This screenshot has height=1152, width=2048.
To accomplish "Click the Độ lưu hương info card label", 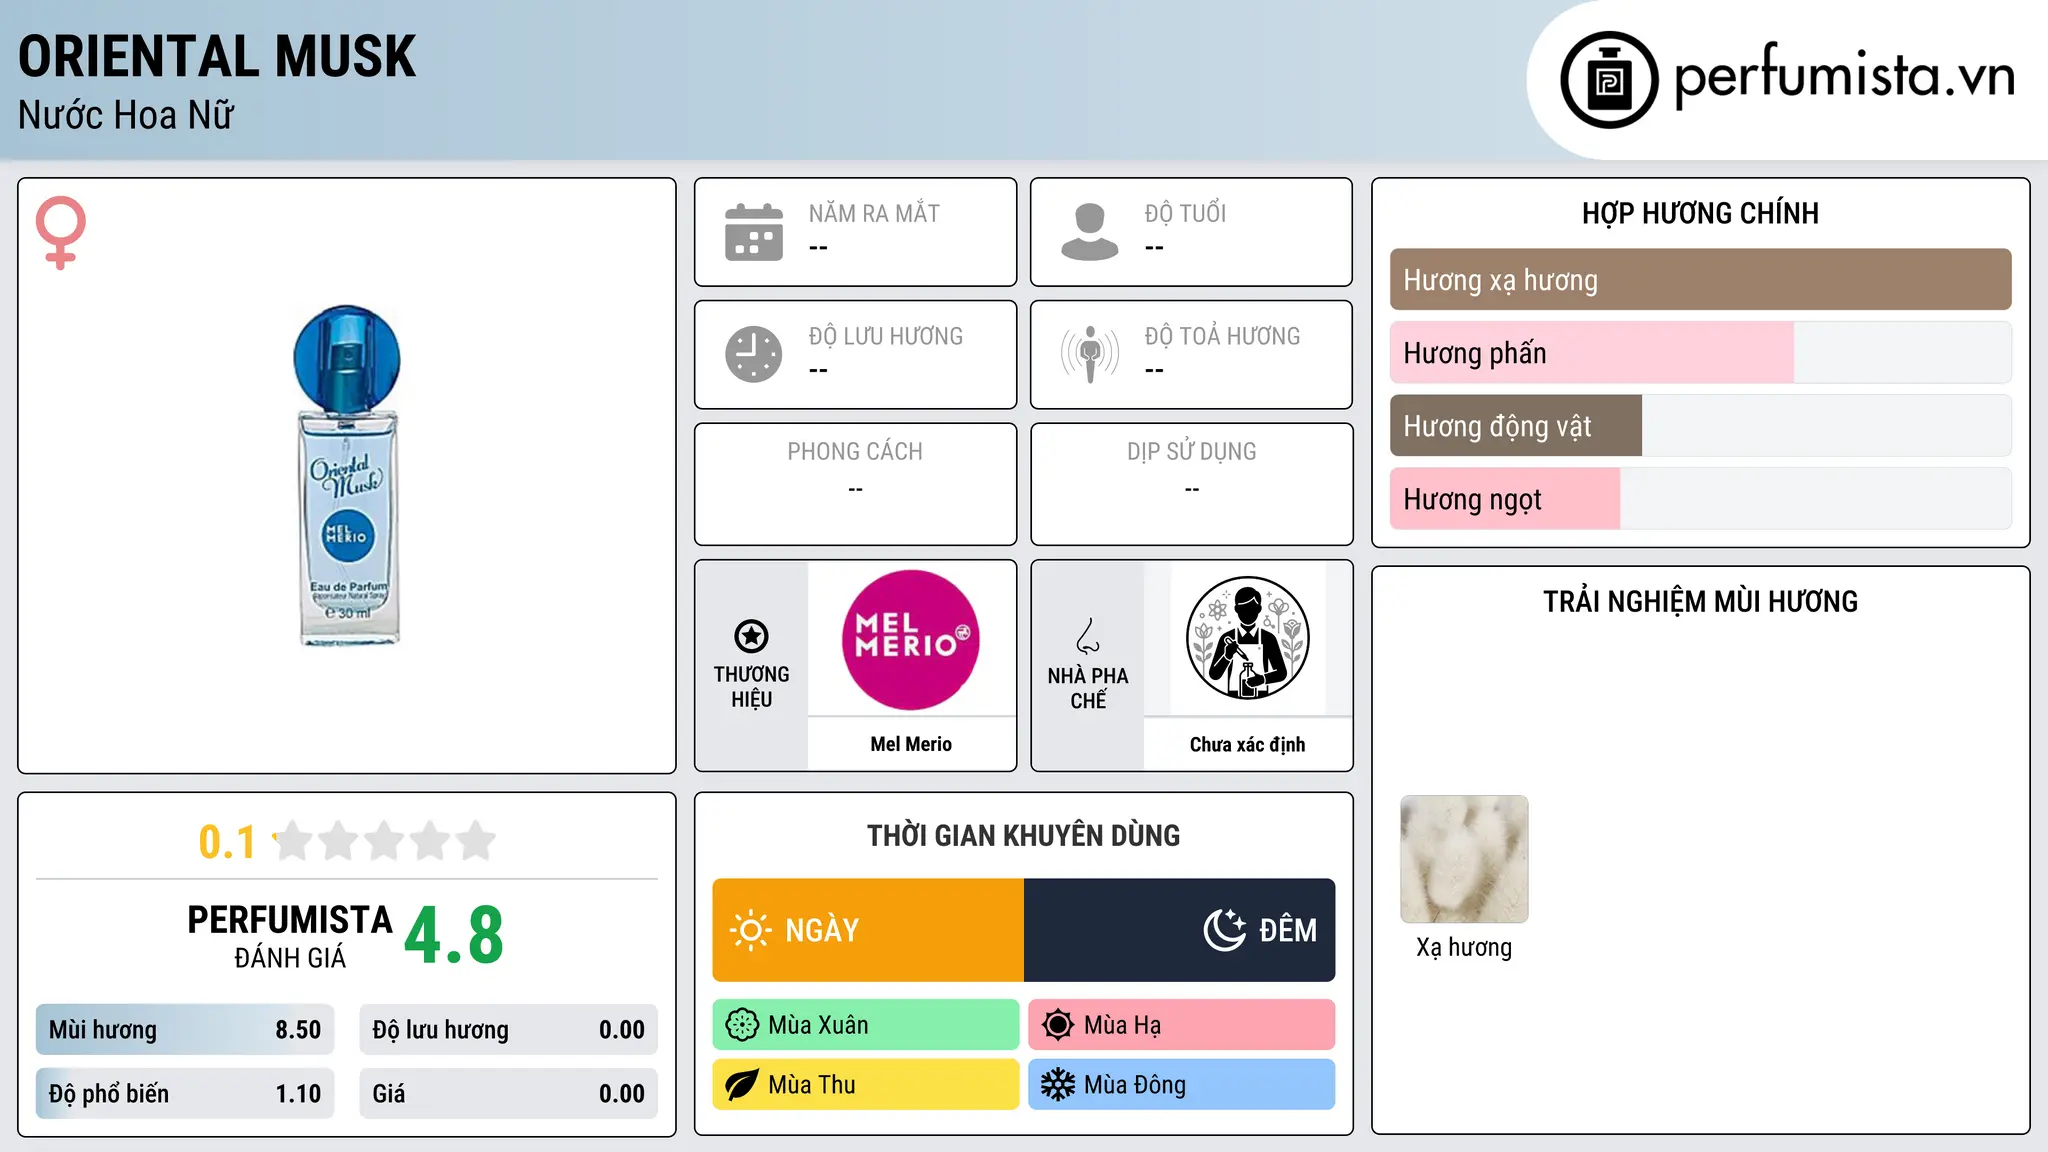I will [x=886, y=336].
